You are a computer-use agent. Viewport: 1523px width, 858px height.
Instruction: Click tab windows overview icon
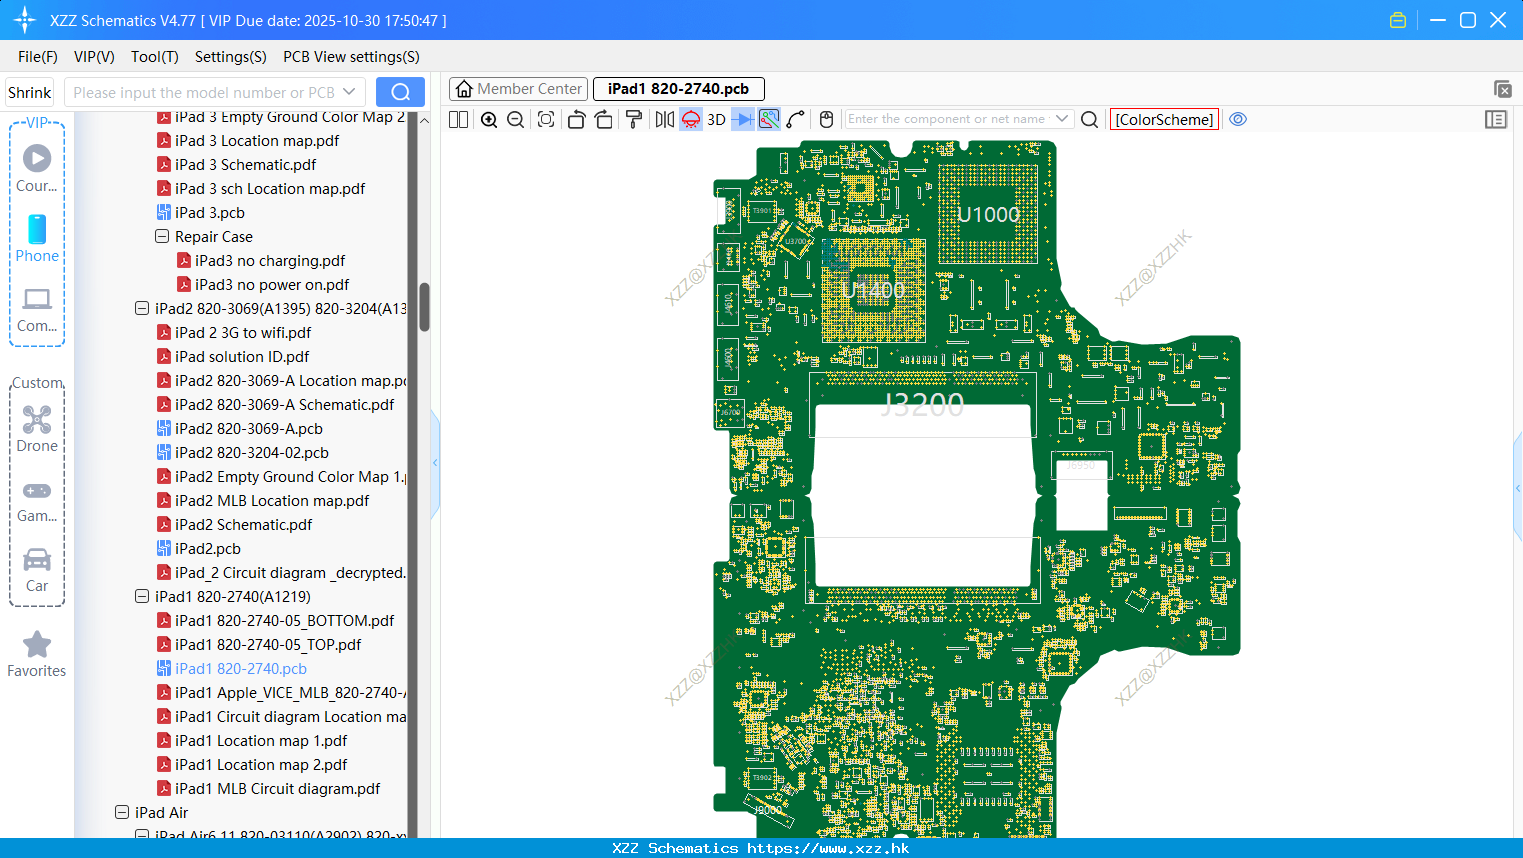(1502, 89)
